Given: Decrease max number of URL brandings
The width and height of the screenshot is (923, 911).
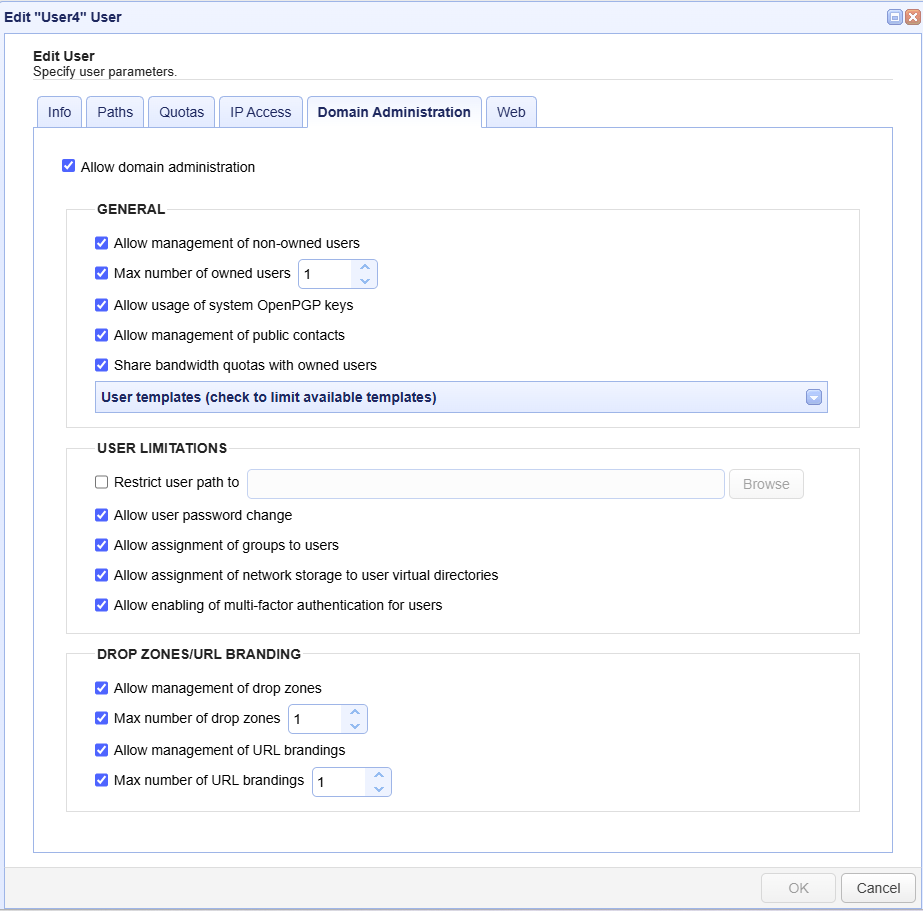Looking at the screenshot, I should 379,789.
